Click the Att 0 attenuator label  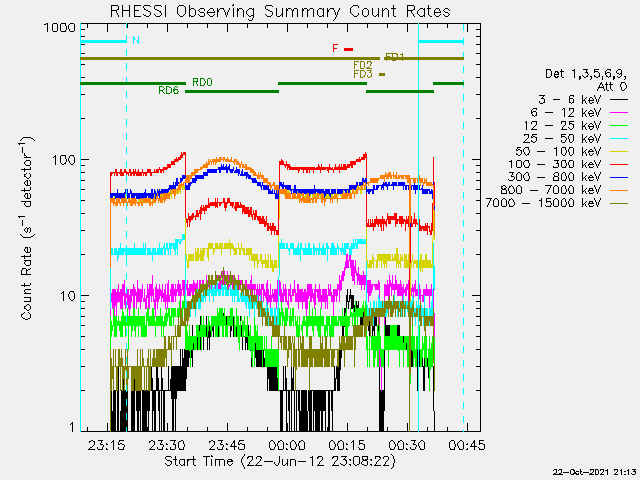click(612, 87)
